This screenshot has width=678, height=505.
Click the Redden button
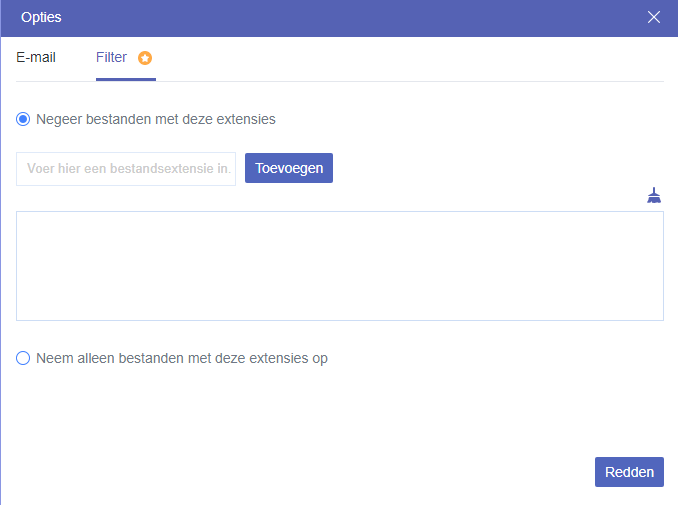pyautogui.click(x=629, y=472)
